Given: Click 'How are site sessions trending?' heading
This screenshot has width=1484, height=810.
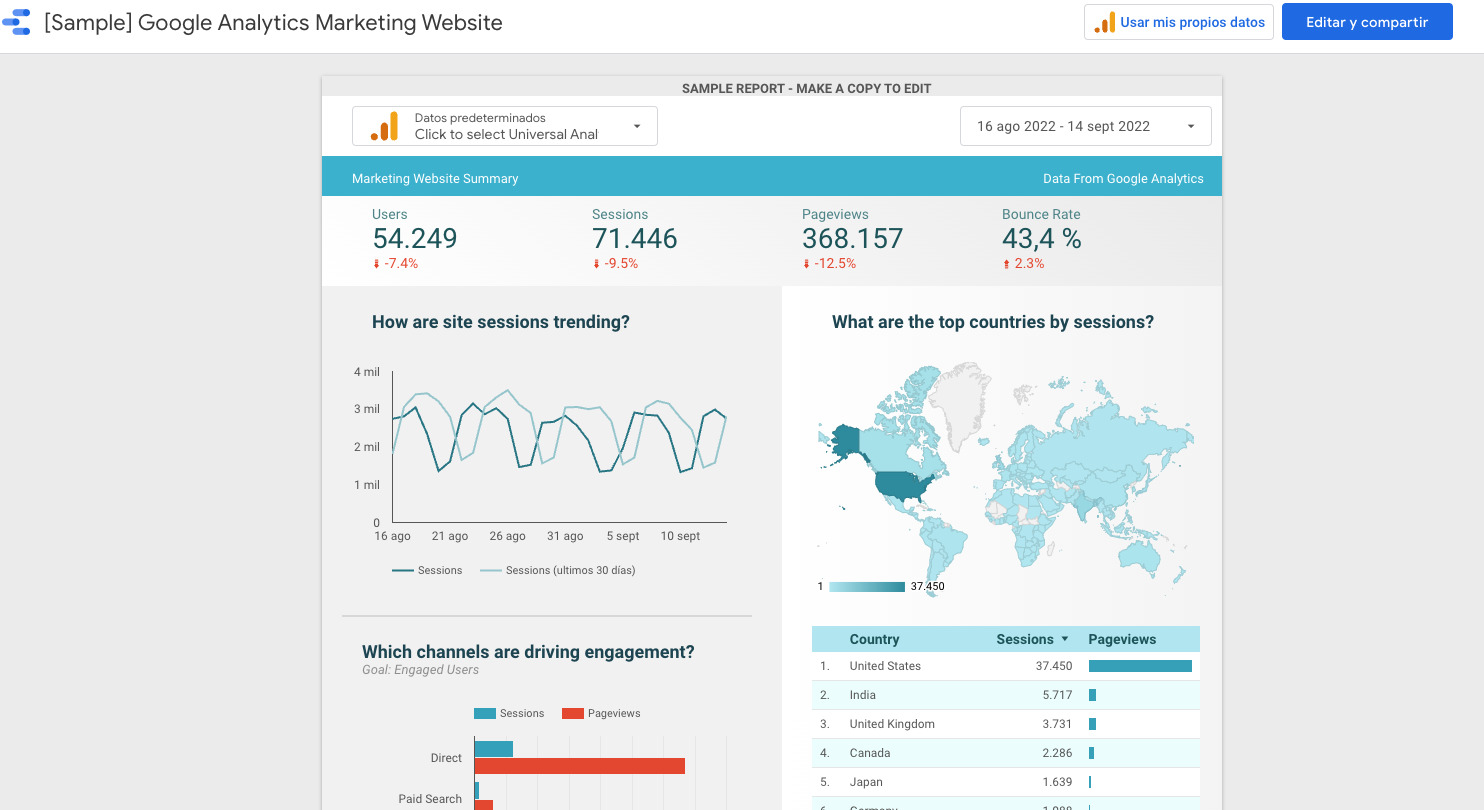Looking at the screenshot, I should [501, 322].
